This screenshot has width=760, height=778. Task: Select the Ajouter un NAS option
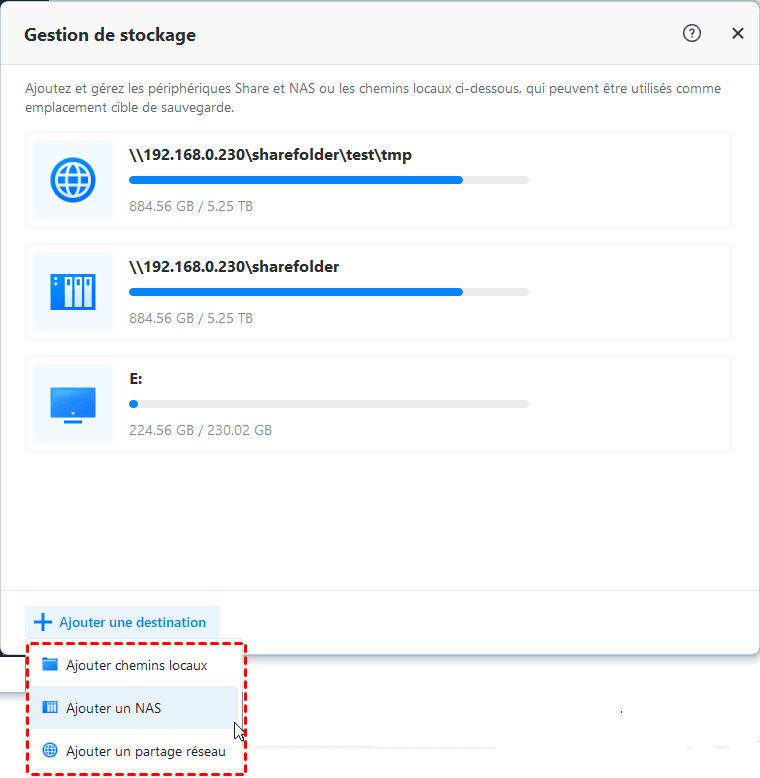point(113,708)
